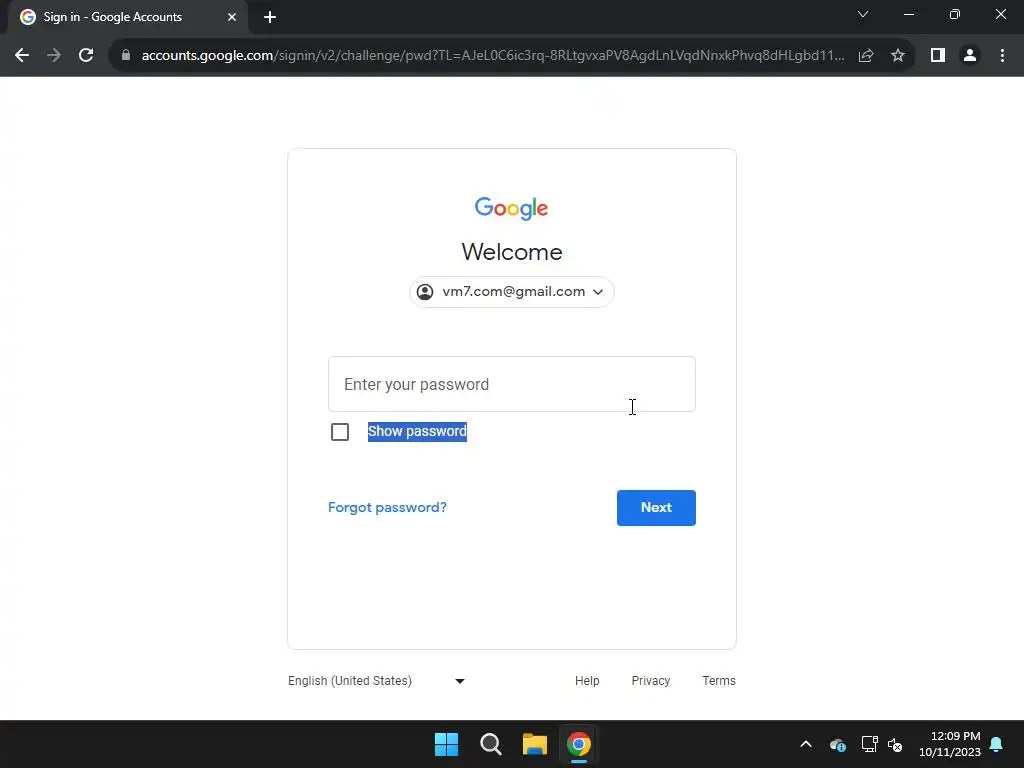
Task: Close the Sign in - Google Accounts tab
Action: (x=232, y=17)
